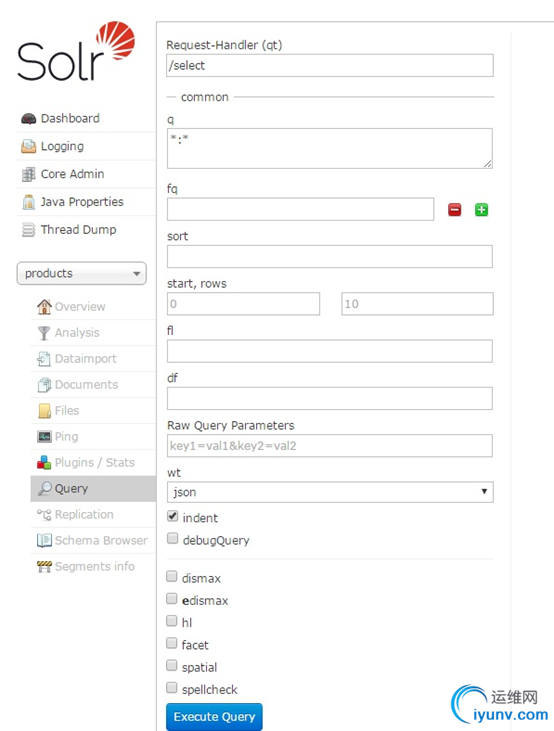The width and height of the screenshot is (554, 731).
Task: Open the wt json format dropdown
Action: (x=330, y=492)
